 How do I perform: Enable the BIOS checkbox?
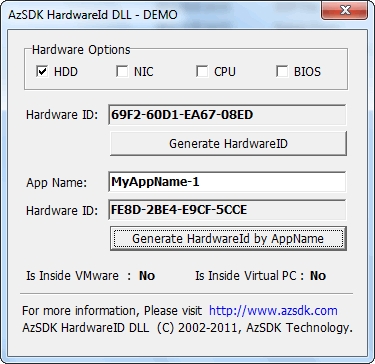coord(282,72)
